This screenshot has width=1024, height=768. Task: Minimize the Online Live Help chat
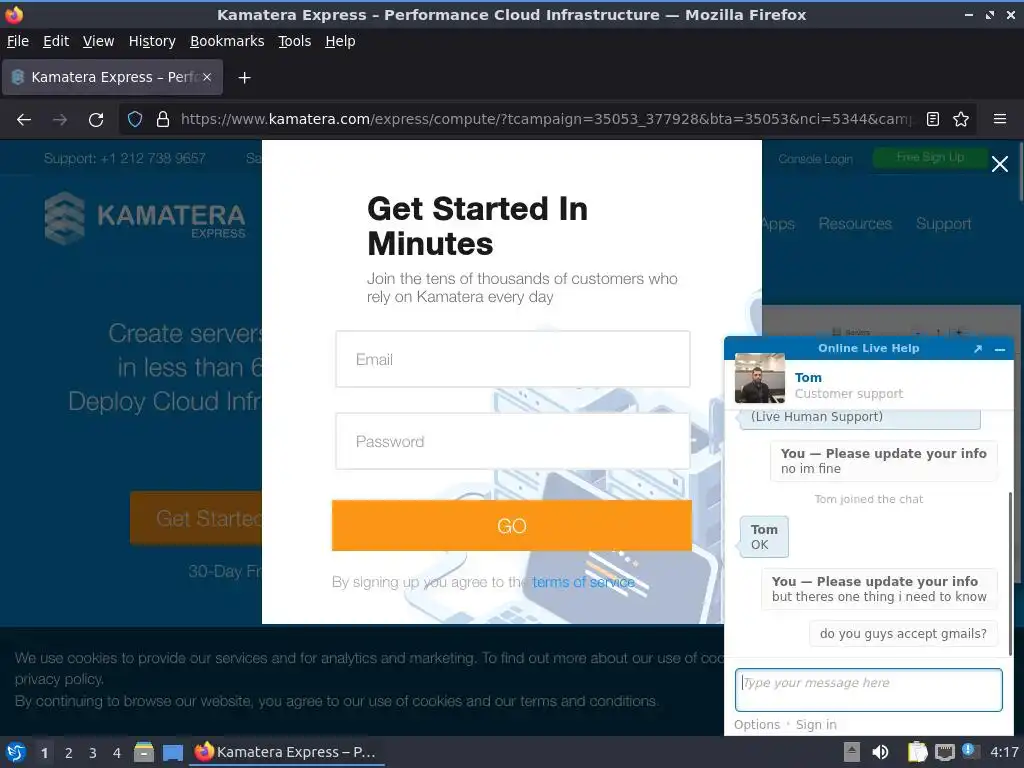coord(1000,349)
